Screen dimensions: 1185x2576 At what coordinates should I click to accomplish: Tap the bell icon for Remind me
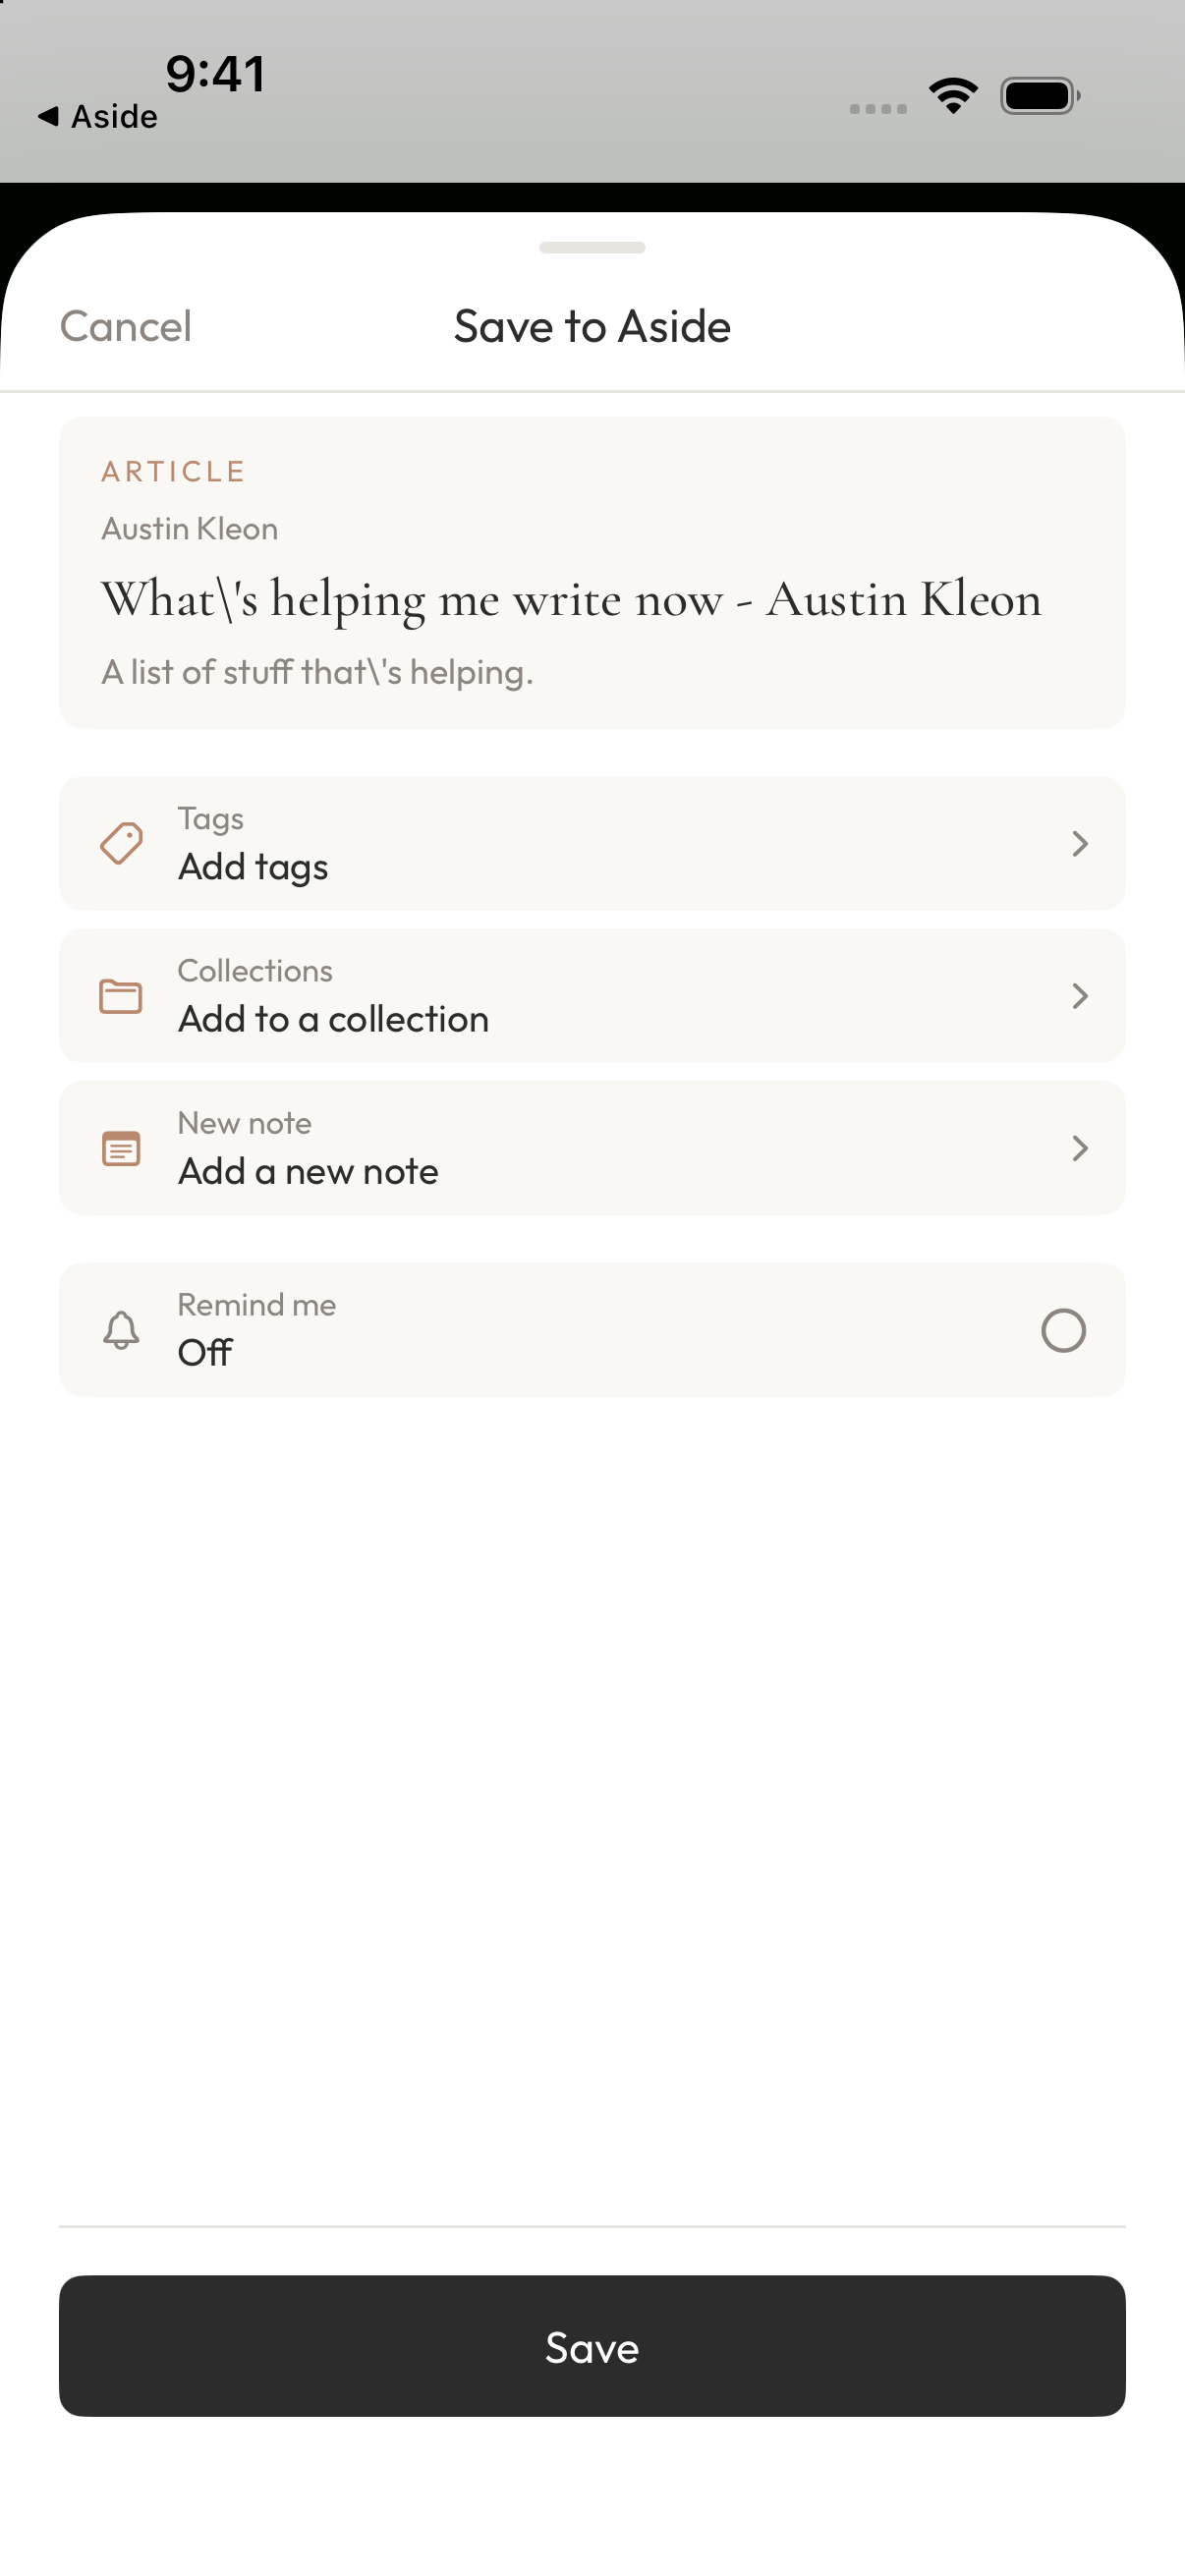[121, 1330]
